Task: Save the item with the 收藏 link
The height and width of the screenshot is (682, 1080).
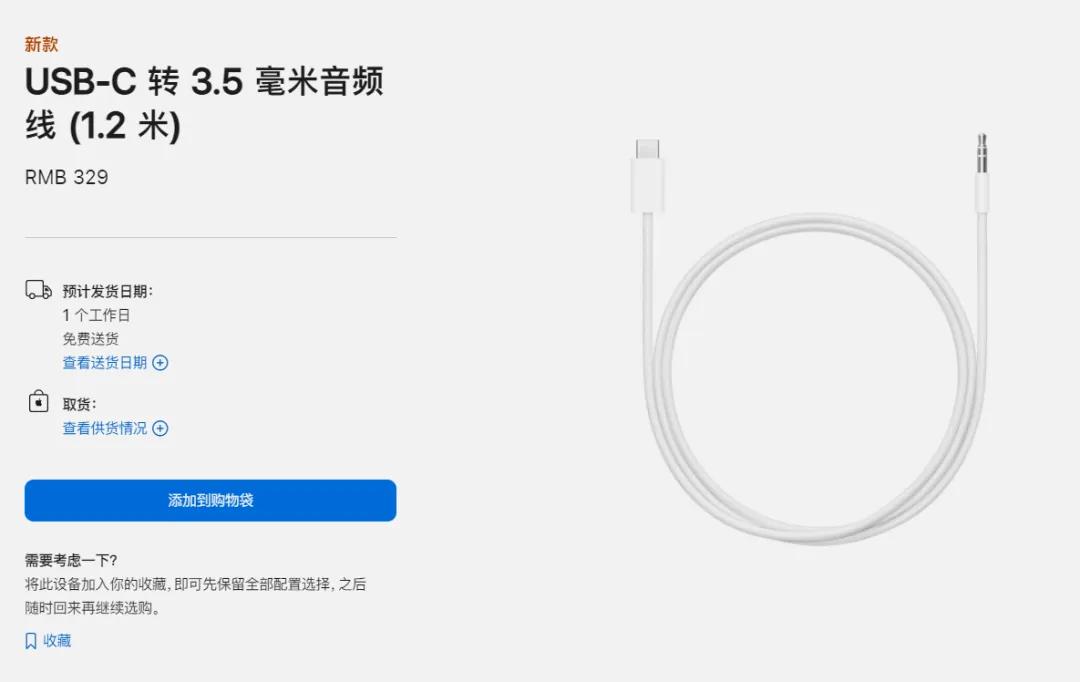Action: [x=57, y=641]
